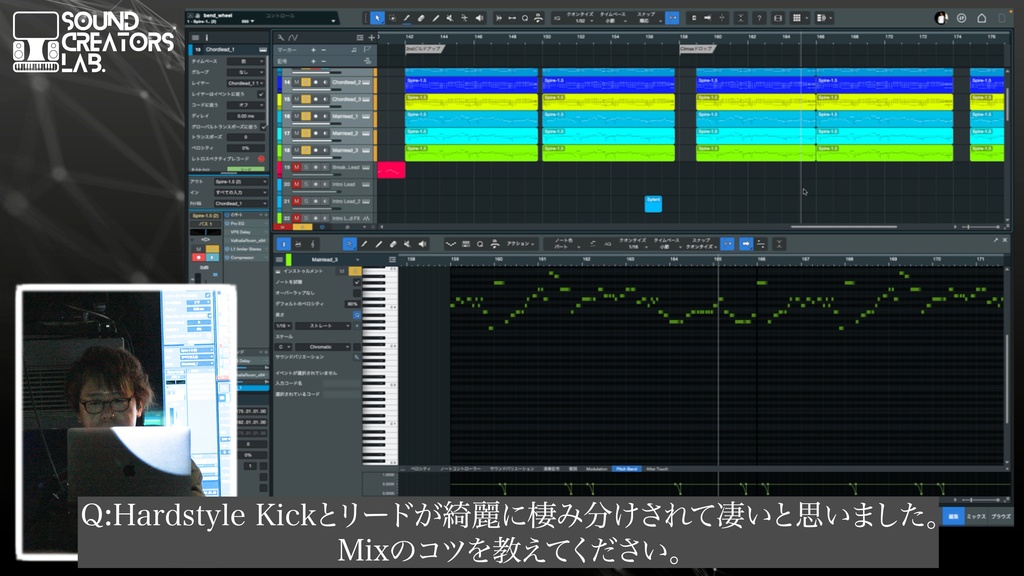Mute the Break_Lead track
Screen dimensions: 1024x576
click(295, 167)
